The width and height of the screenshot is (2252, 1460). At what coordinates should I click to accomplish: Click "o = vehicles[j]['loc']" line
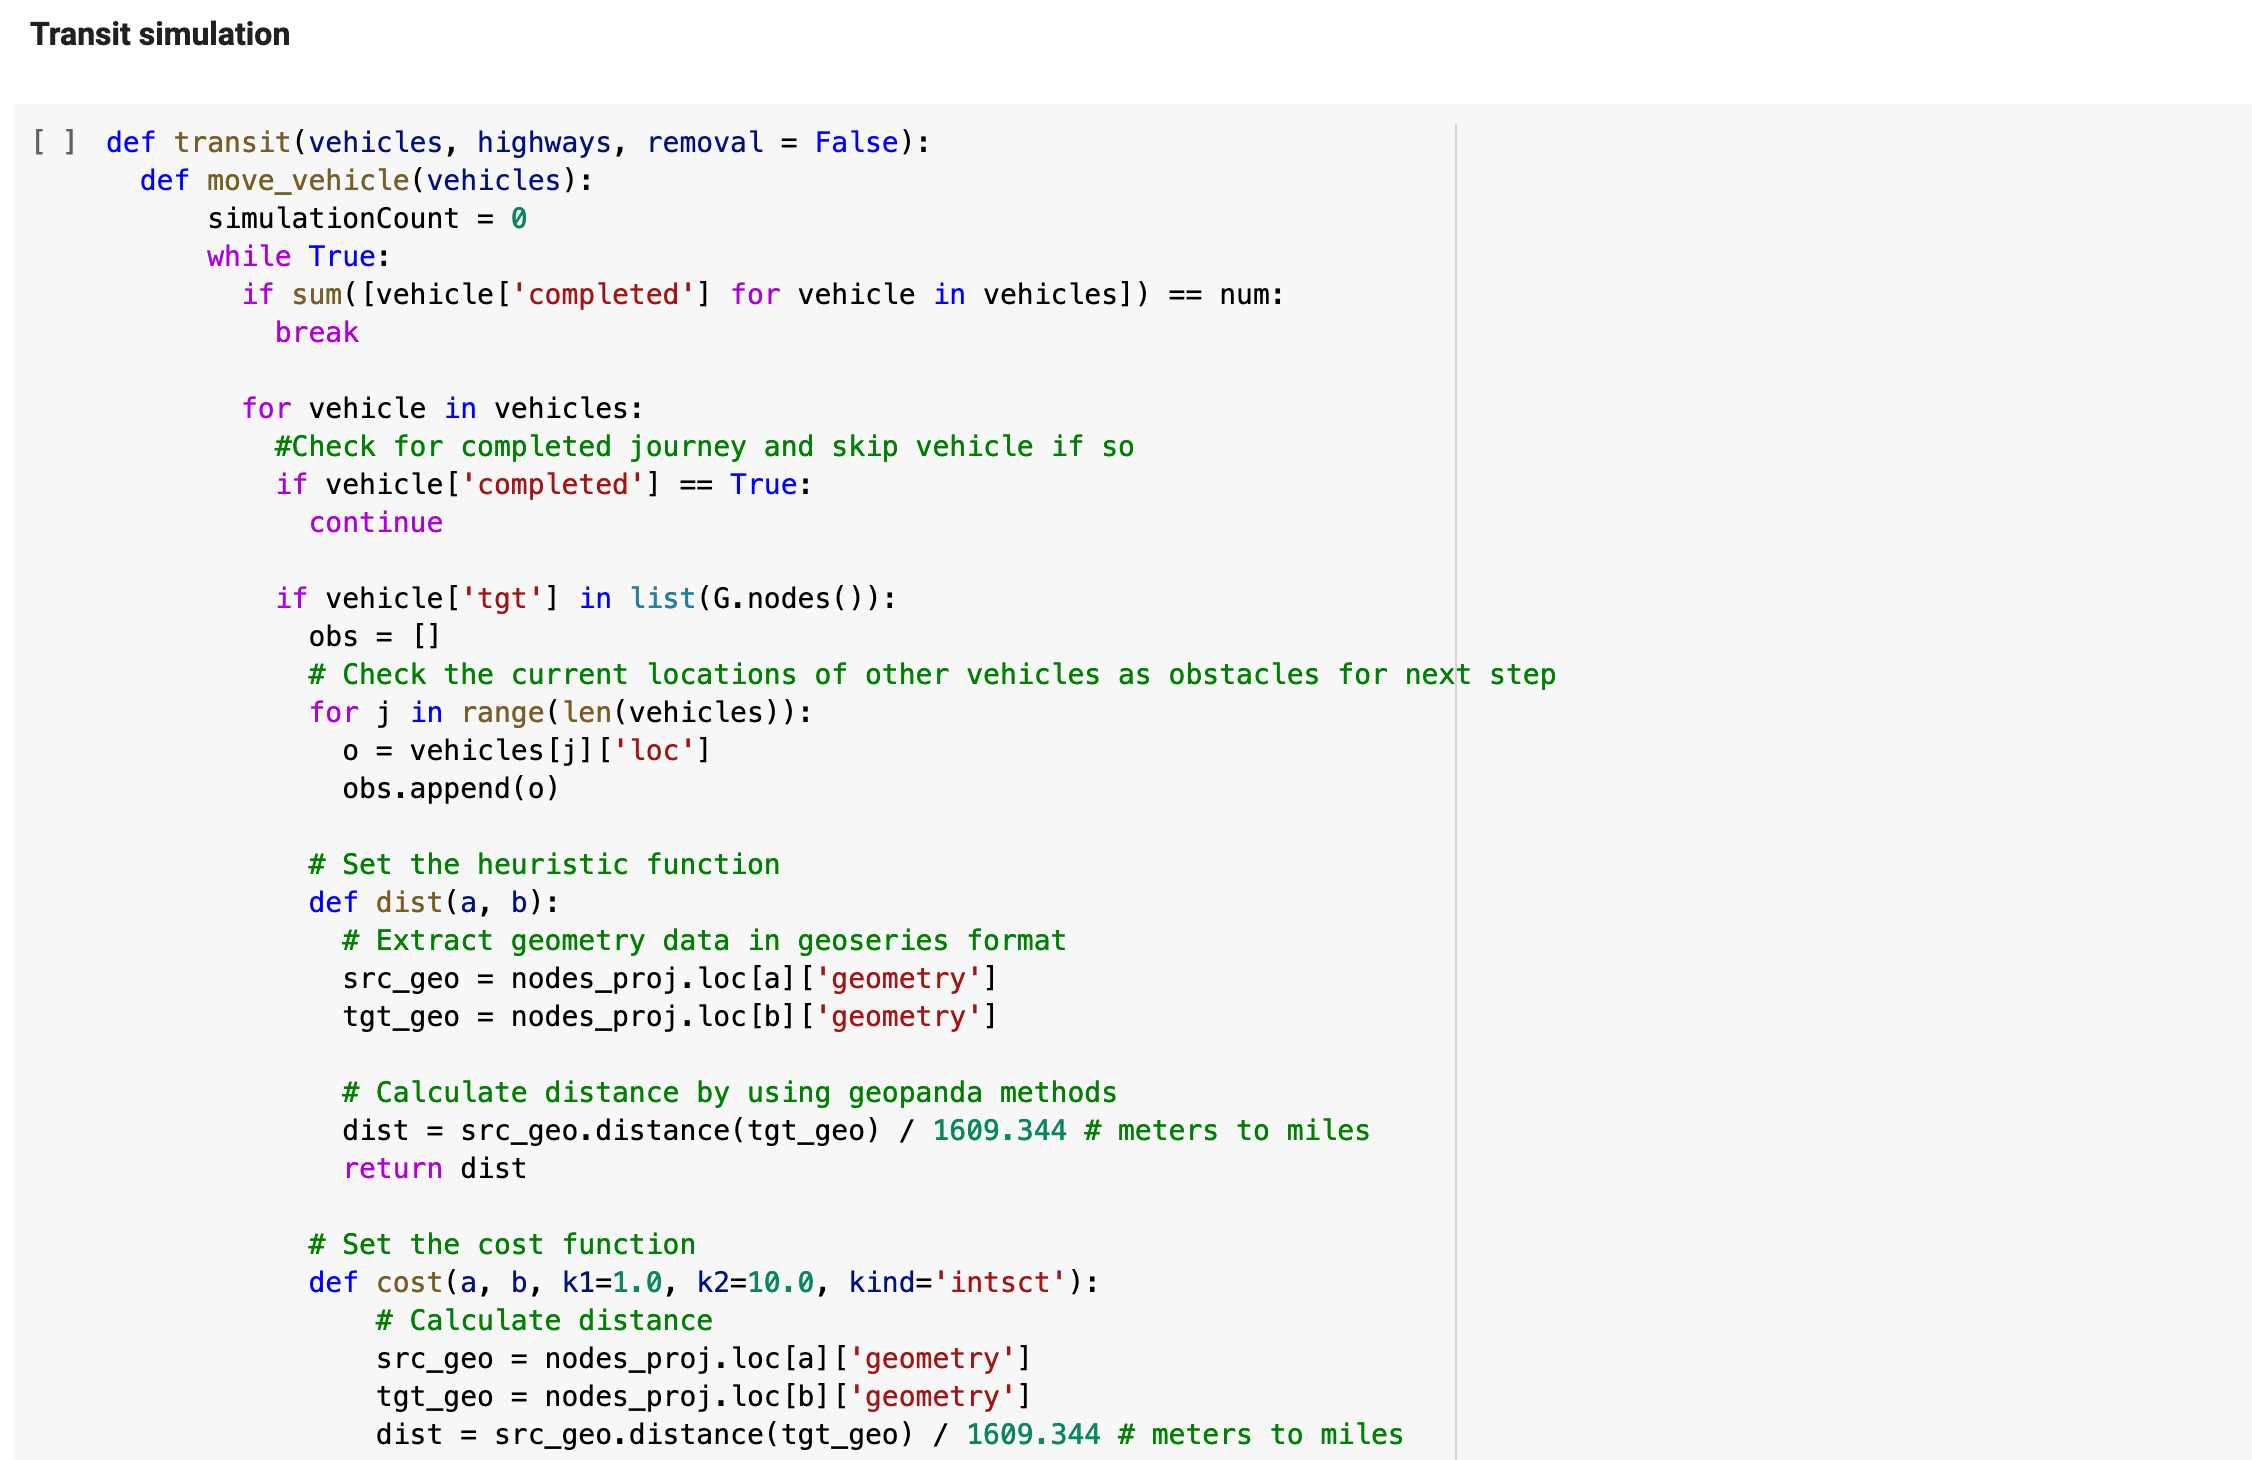pyautogui.click(x=526, y=750)
